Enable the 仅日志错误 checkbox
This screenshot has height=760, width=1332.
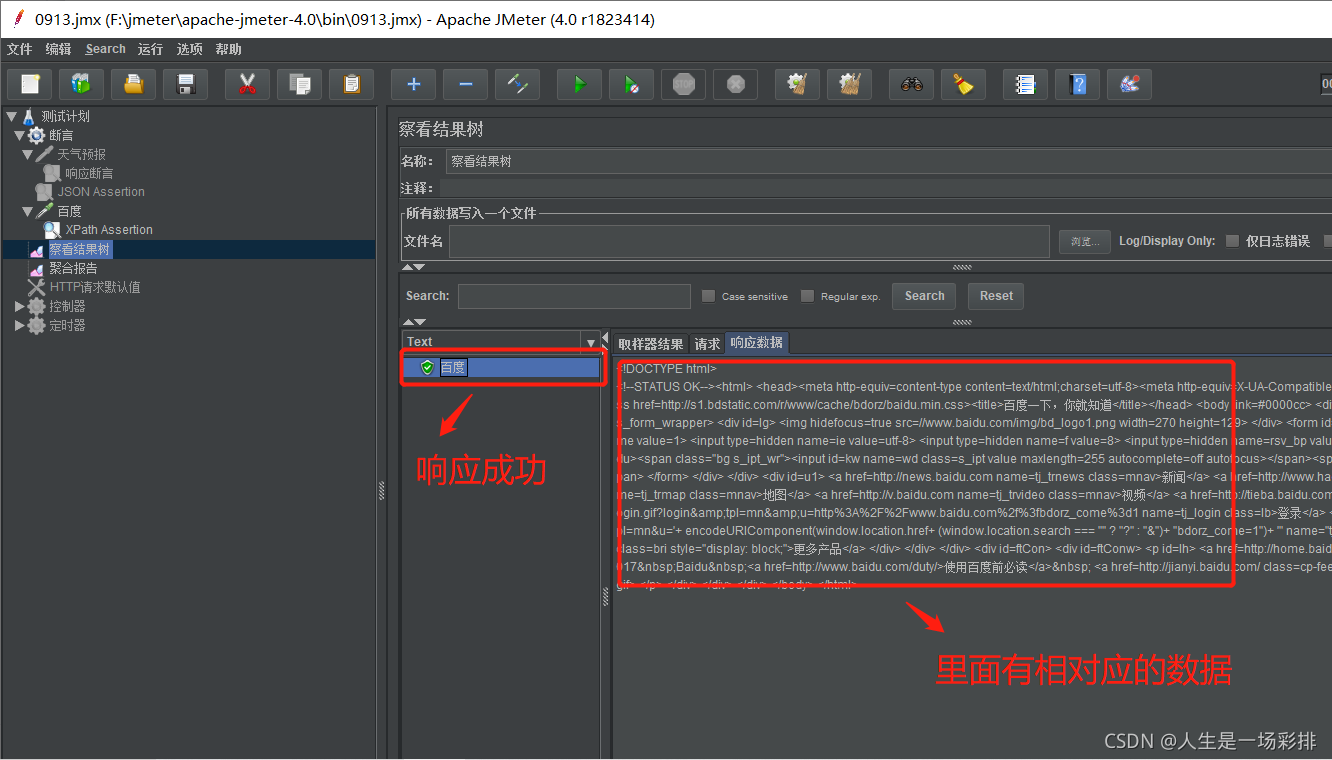[1232, 241]
